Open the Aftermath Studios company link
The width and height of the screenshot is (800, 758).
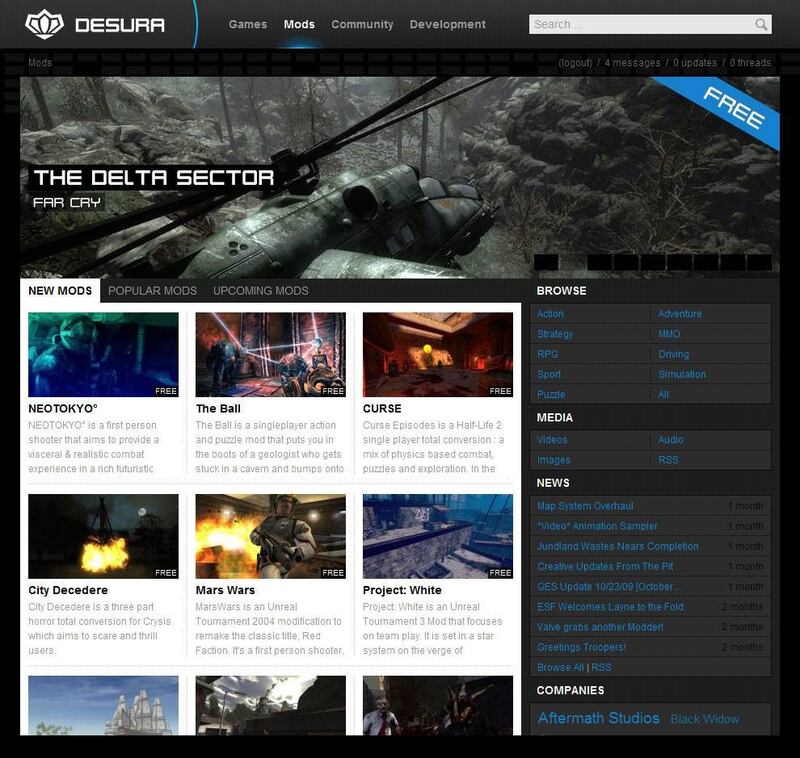pyautogui.click(x=598, y=718)
